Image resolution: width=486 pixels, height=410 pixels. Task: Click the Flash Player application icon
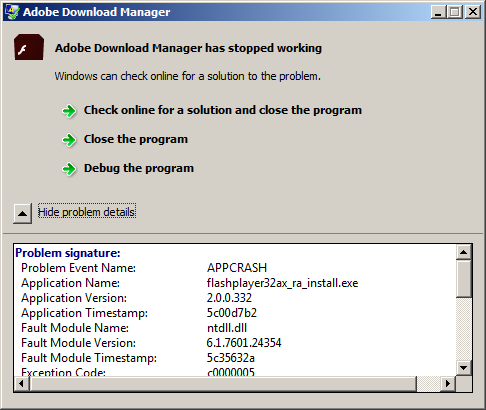[x=29, y=47]
